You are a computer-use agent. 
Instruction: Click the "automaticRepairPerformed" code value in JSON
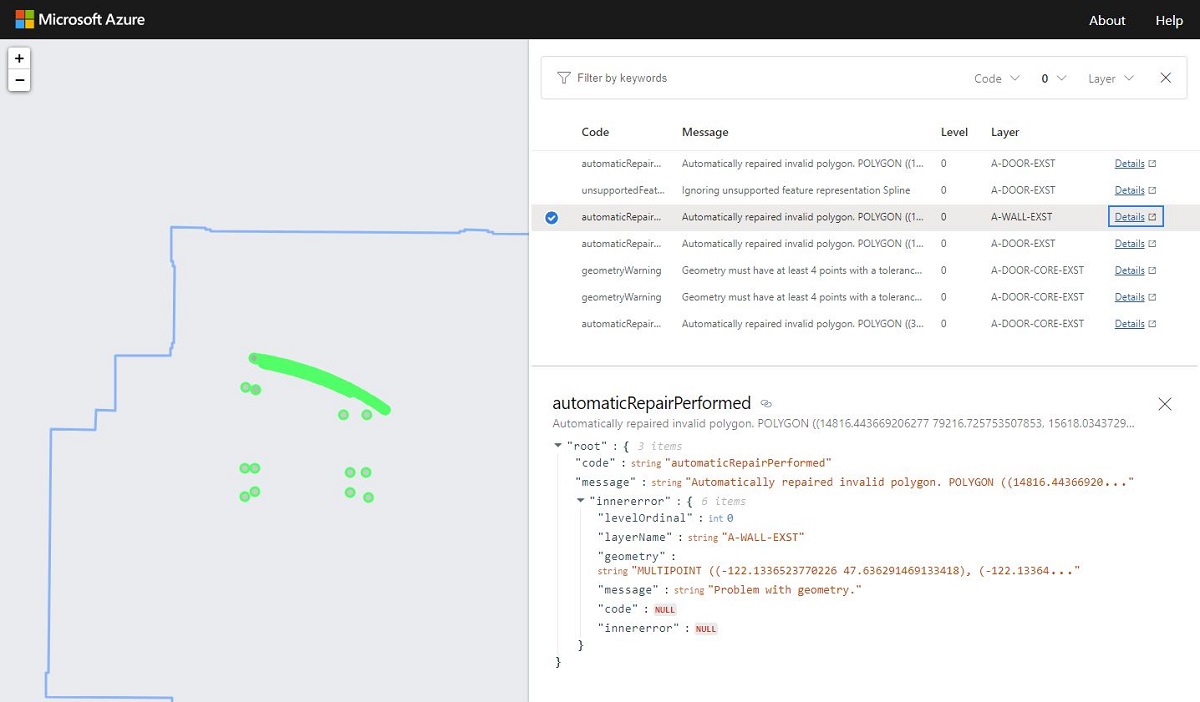tap(747, 463)
